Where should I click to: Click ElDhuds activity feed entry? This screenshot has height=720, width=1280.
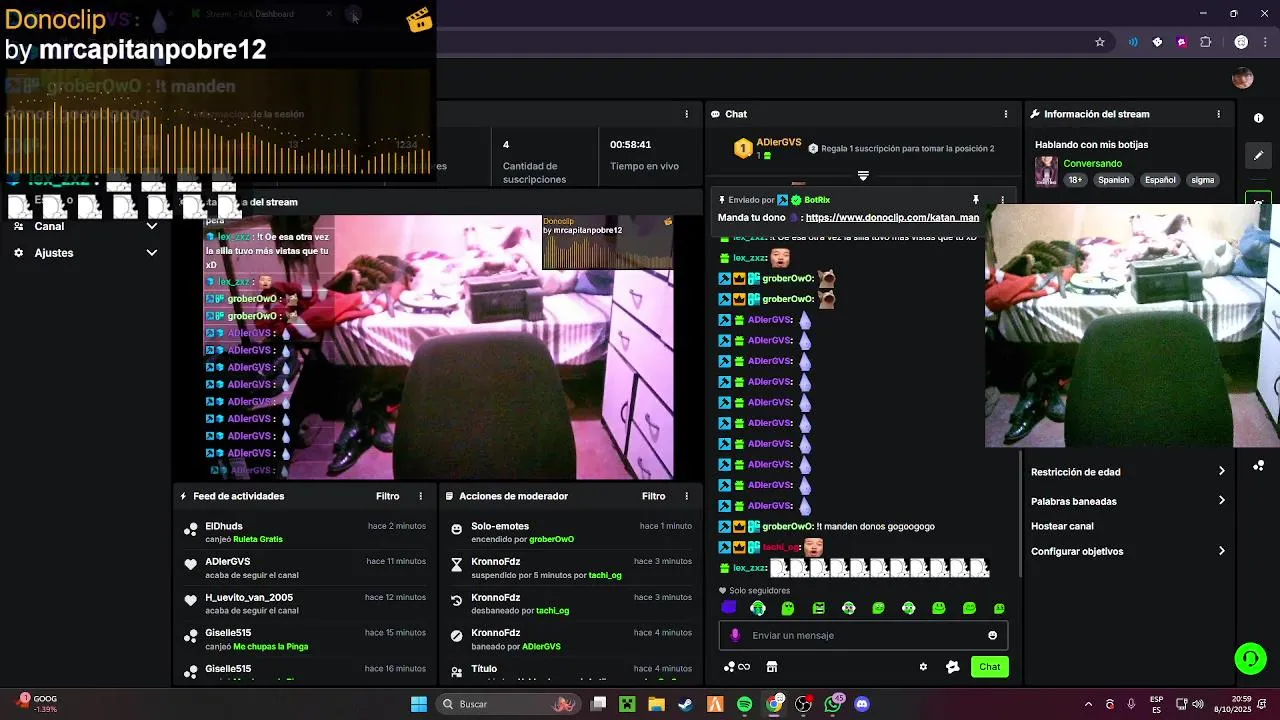[x=305, y=532]
